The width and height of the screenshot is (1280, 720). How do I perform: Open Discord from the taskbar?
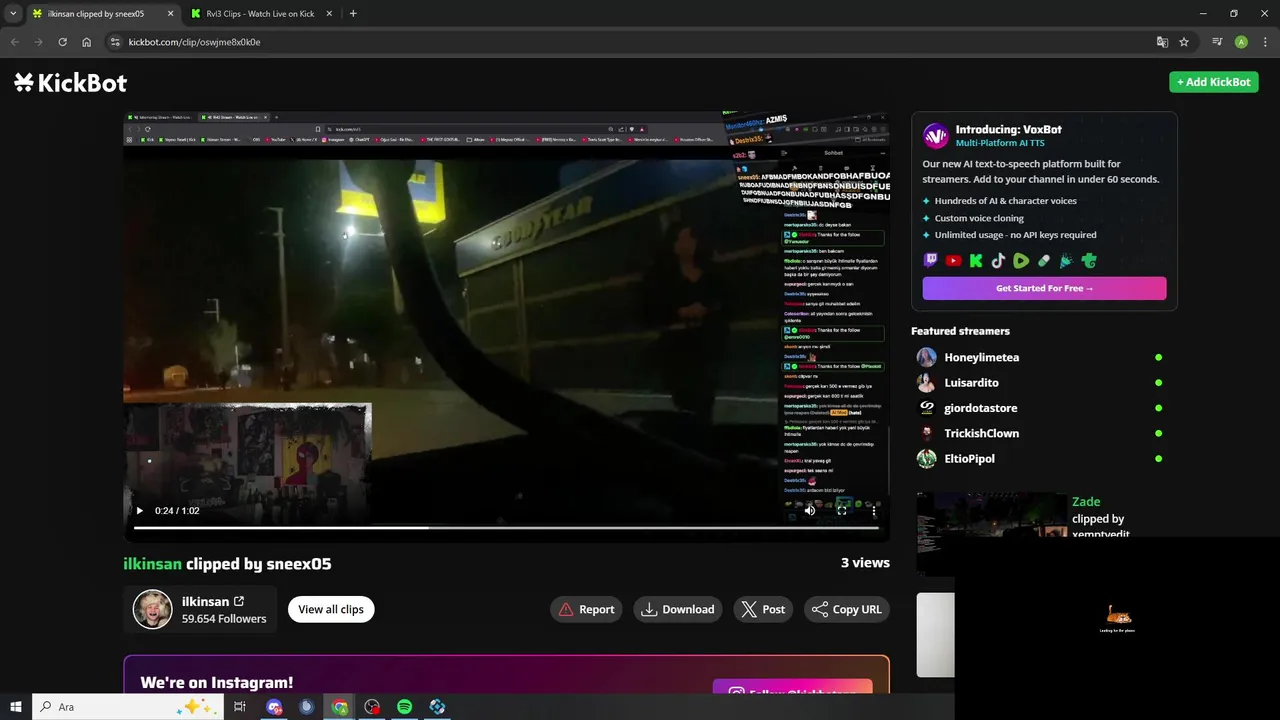(x=274, y=707)
